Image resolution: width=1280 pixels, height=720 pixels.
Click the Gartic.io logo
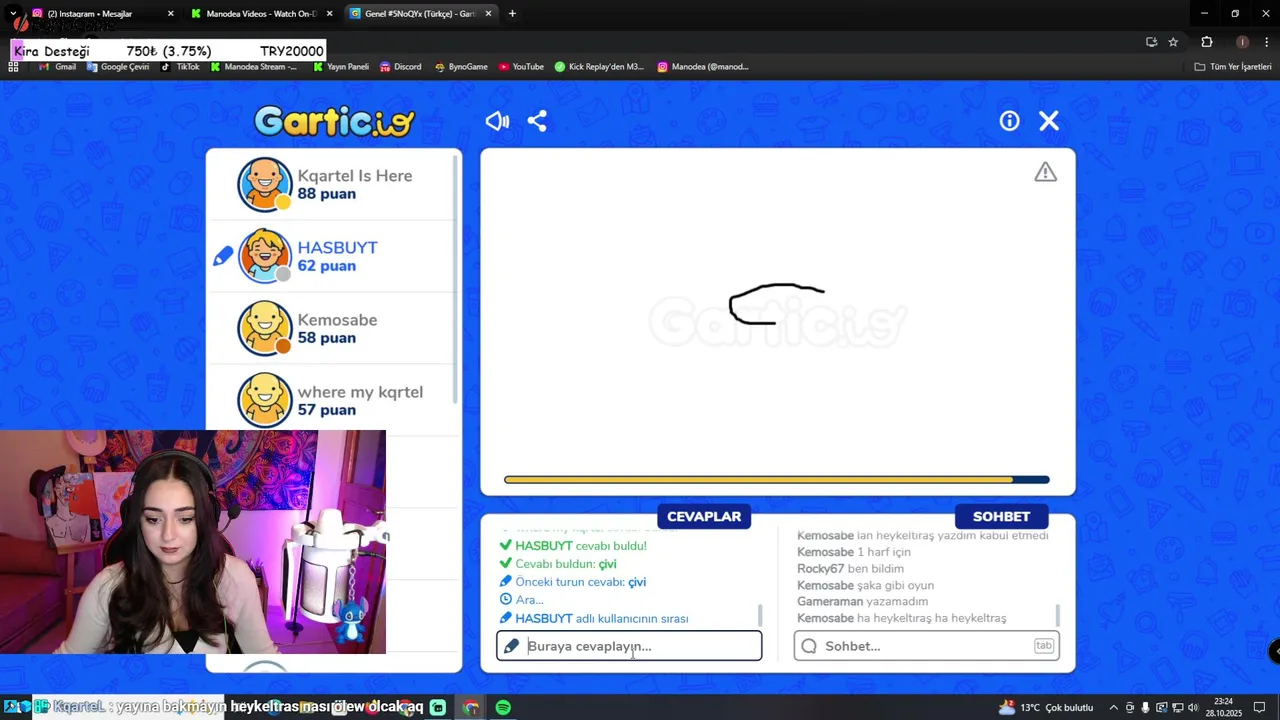coord(334,121)
